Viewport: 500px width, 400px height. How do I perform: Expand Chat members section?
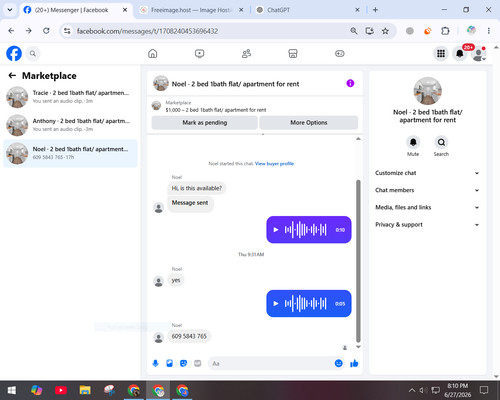pyautogui.click(x=427, y=190)
